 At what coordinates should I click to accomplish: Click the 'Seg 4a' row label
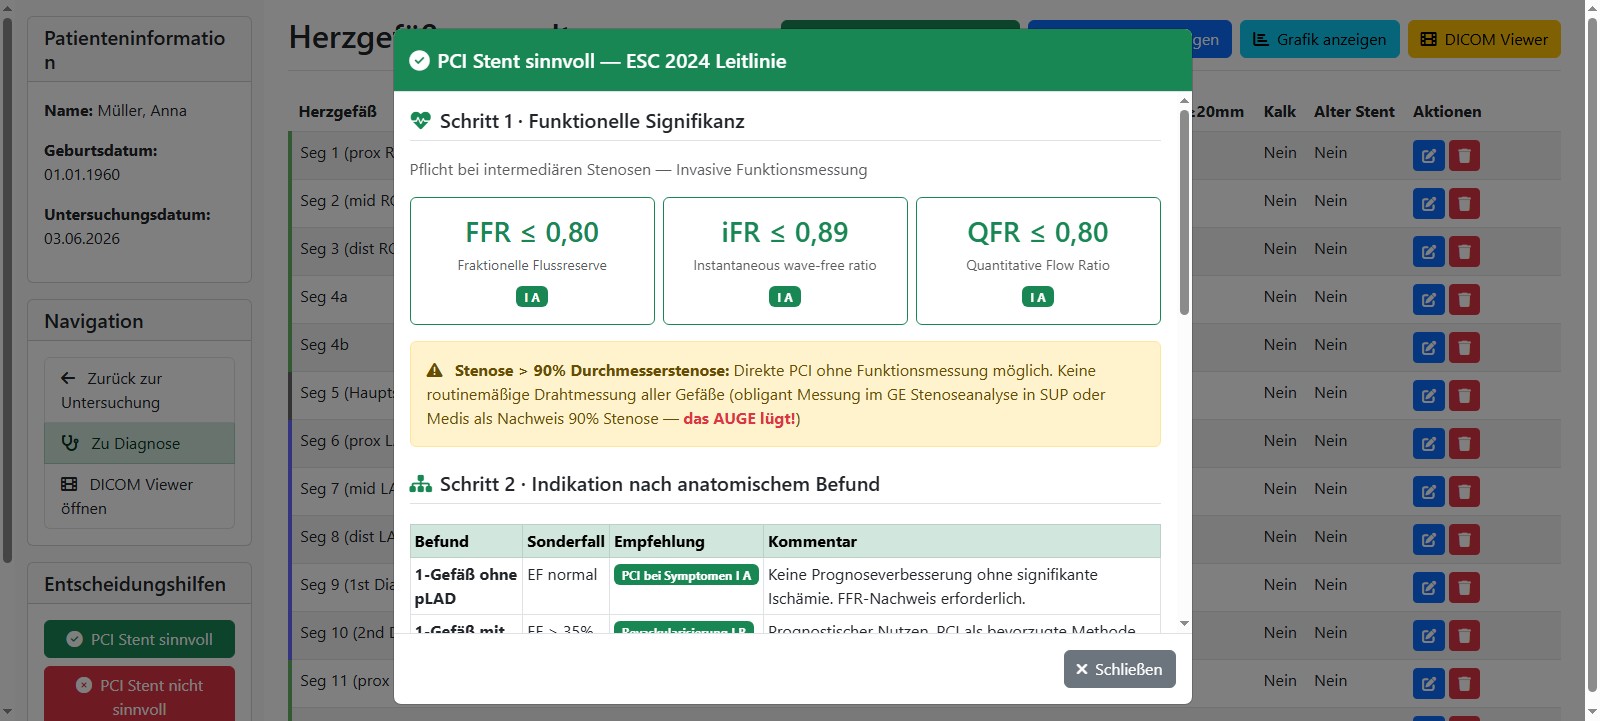[x=324, y=297]
